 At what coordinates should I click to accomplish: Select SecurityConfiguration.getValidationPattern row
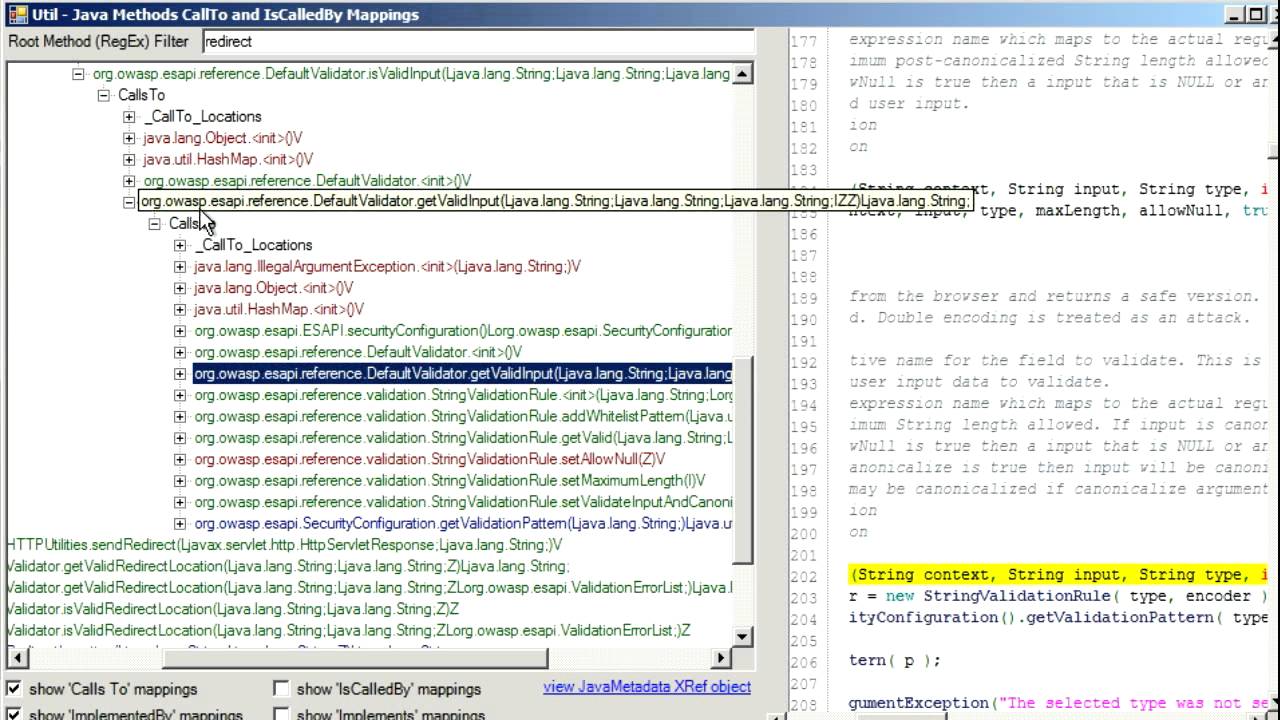463,524
